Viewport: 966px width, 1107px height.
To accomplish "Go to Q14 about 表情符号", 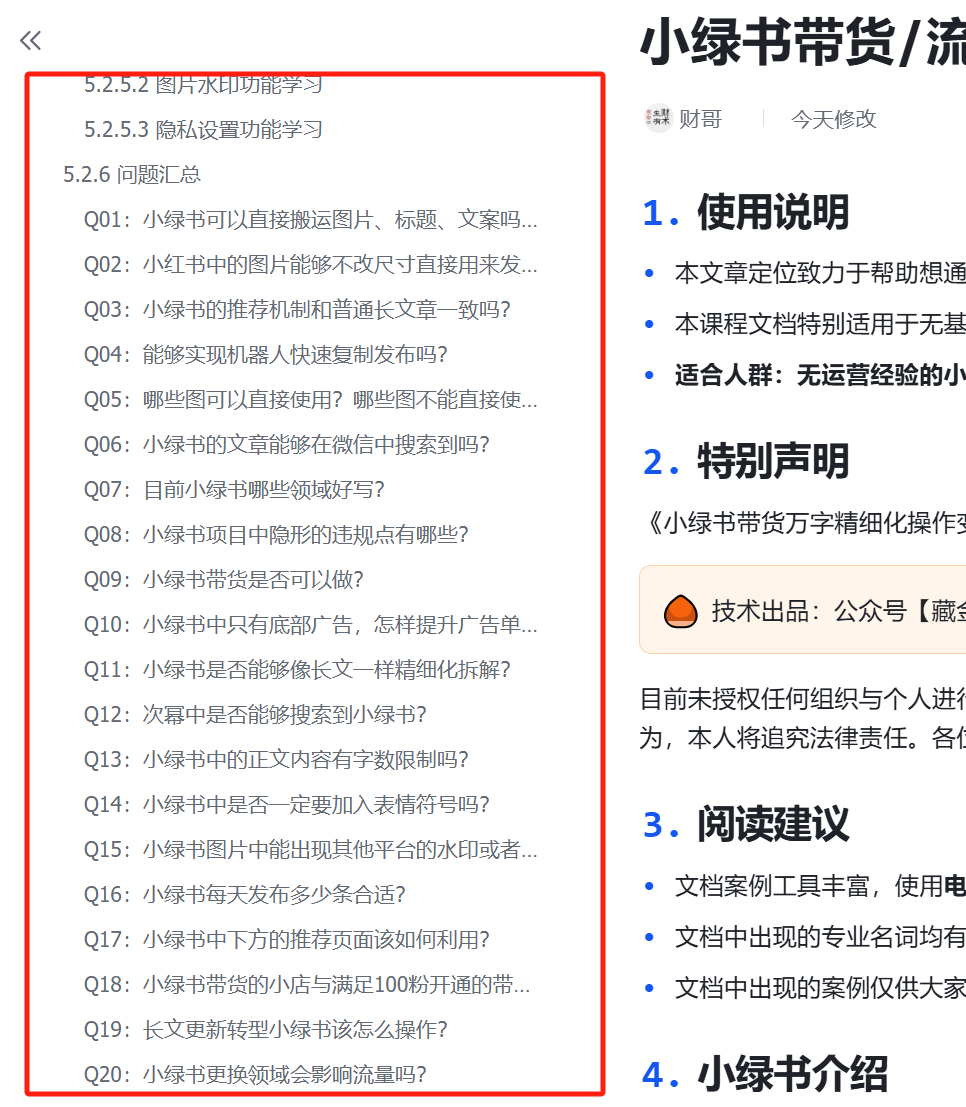I will [x=286, y=805].
